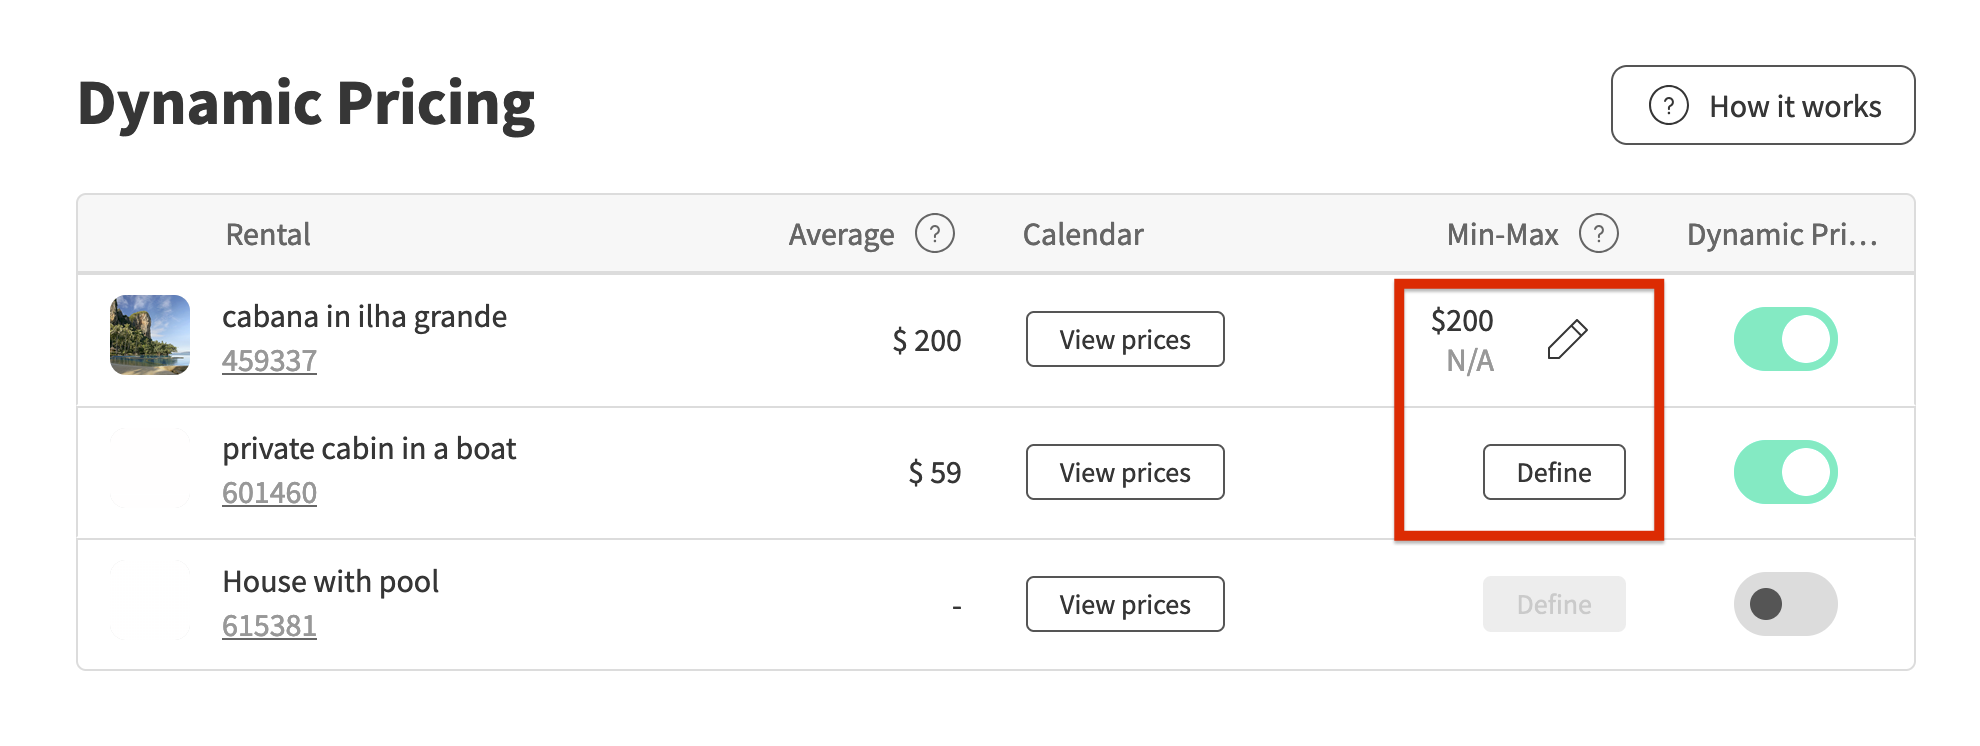View prices for House with pool

point(1125,604)
